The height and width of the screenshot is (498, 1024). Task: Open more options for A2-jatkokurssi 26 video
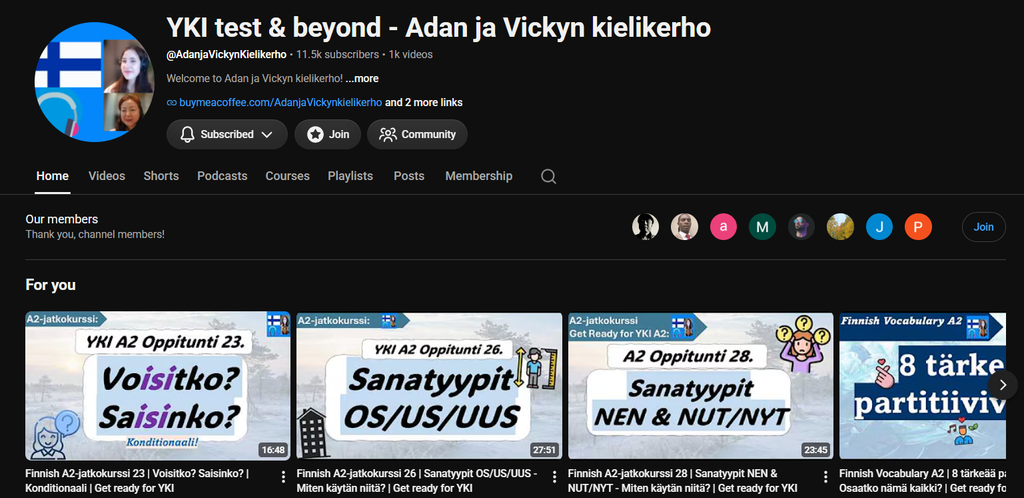(x=554, y=477)
